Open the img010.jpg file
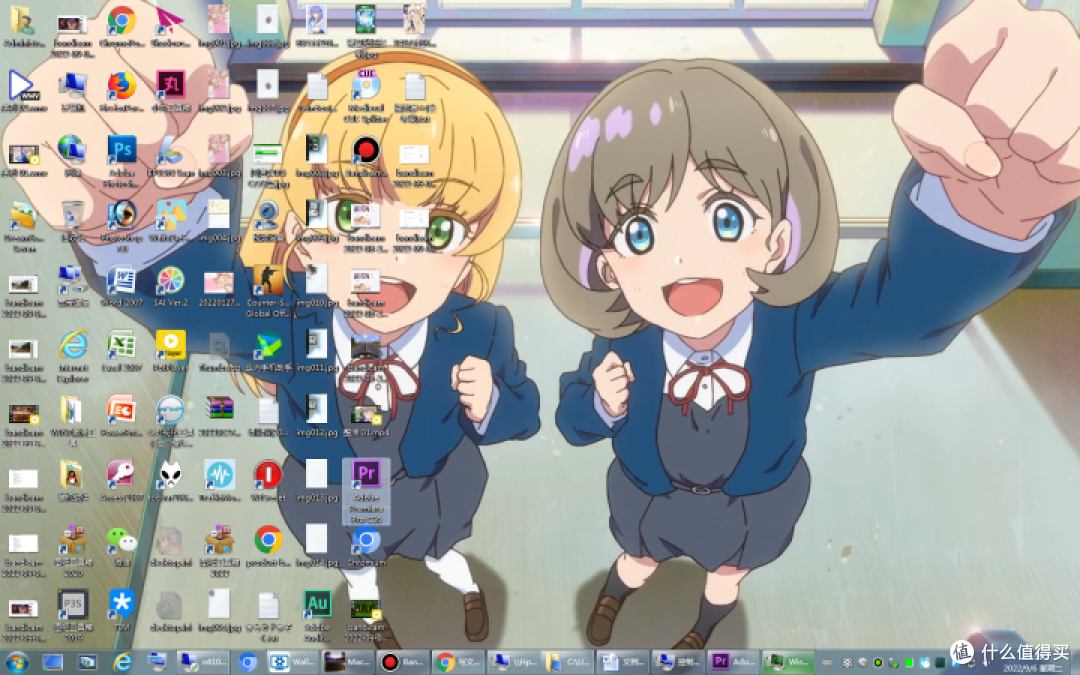The height and width of the screenshot is (675, 1080). (317, 287)
